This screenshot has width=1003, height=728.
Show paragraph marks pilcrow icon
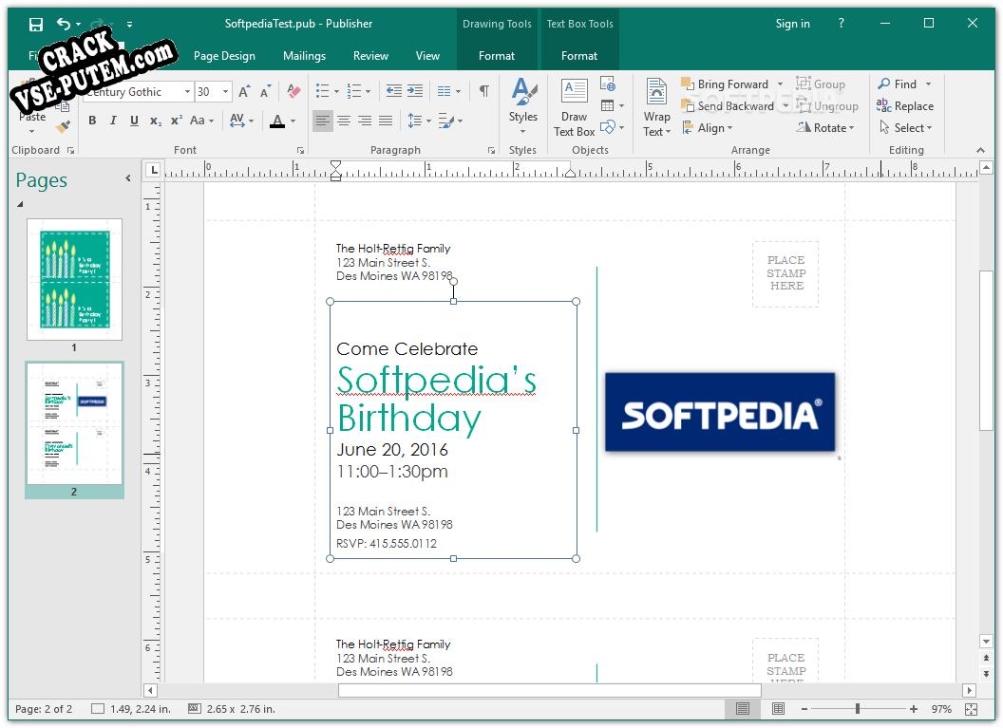click(x=484, y=91)
